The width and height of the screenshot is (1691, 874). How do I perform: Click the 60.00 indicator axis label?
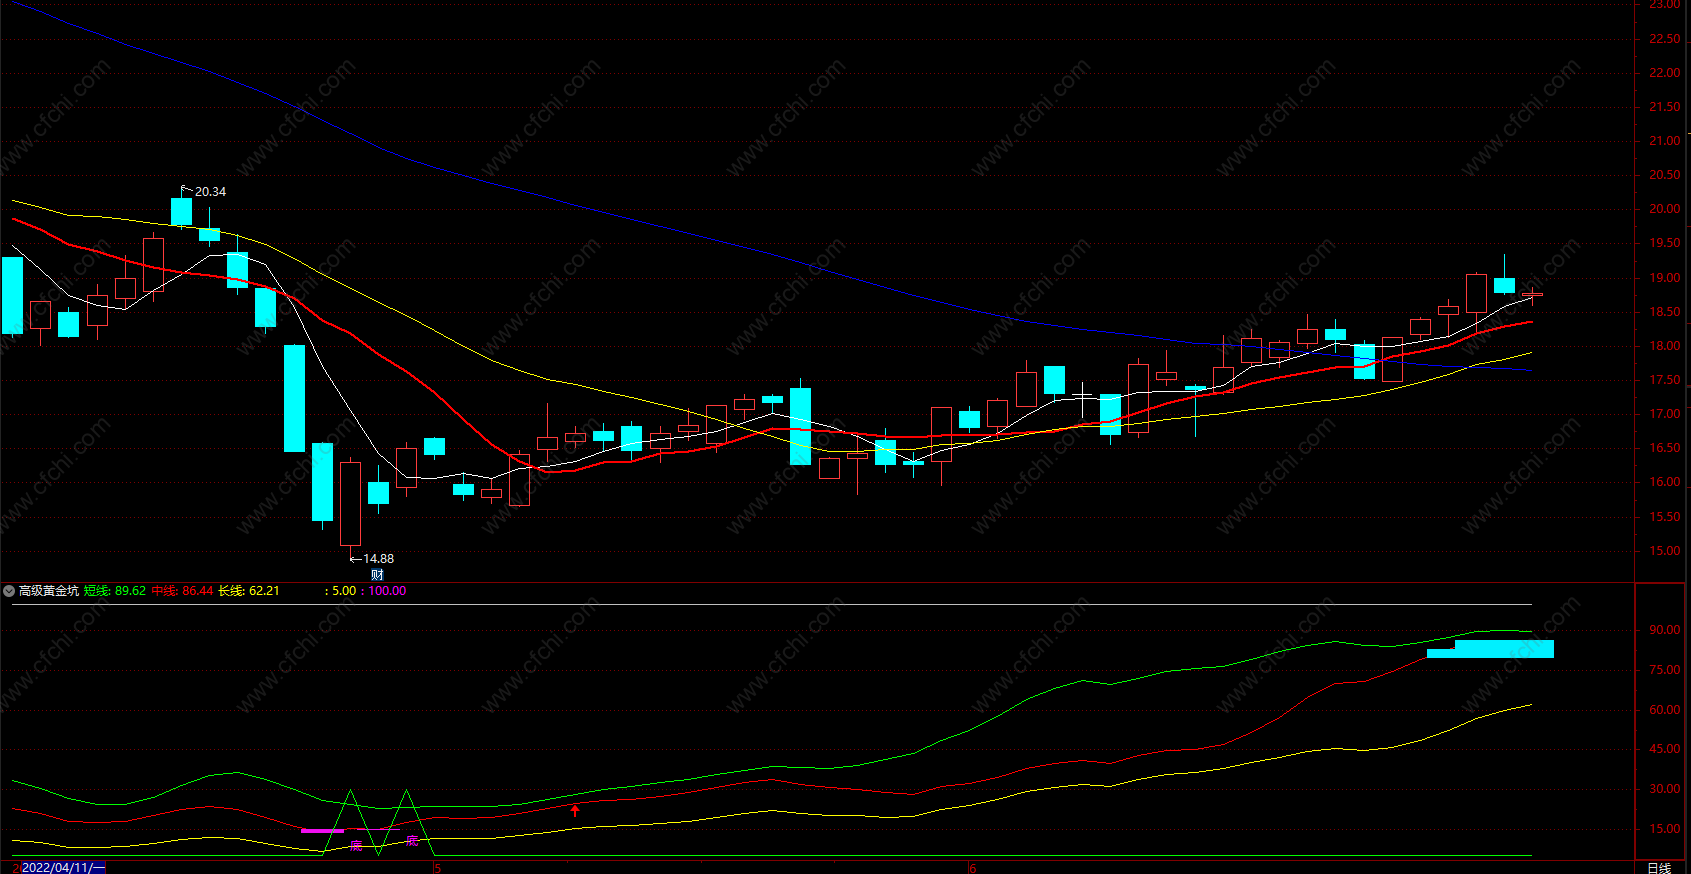[1664, 710]
